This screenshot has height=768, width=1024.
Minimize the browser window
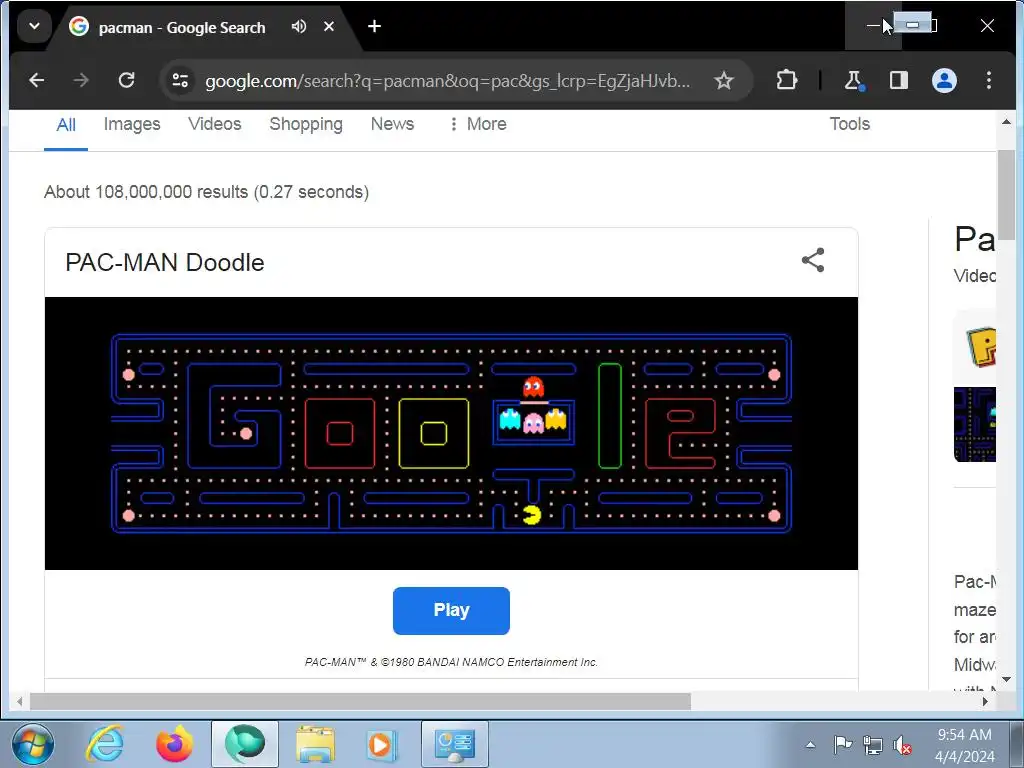pyautogui.click(x=873, y=25)
